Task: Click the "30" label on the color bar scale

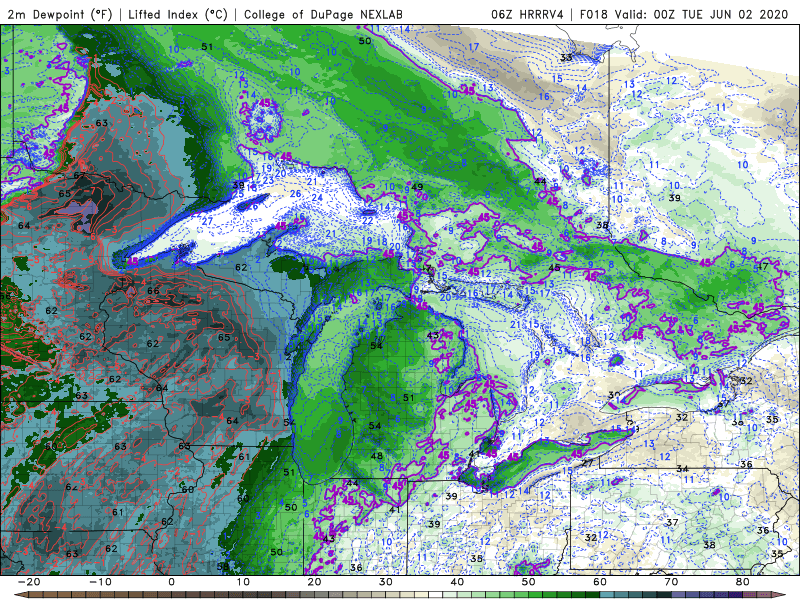Action: click(x=386, y=582)
